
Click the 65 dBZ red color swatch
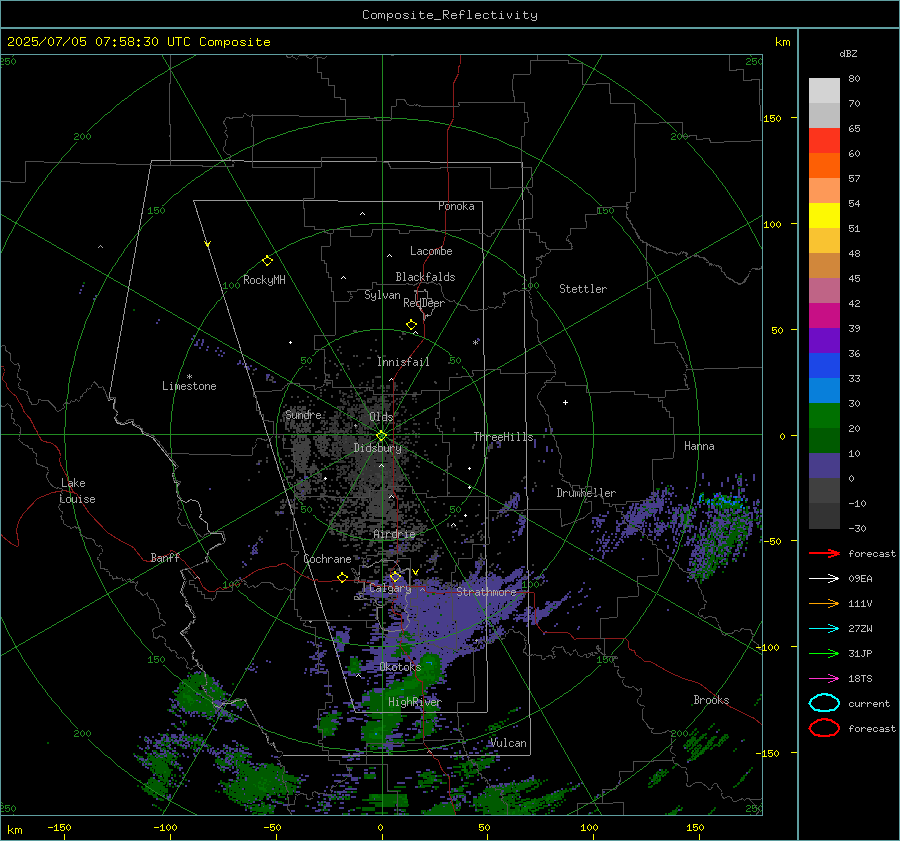824,141
